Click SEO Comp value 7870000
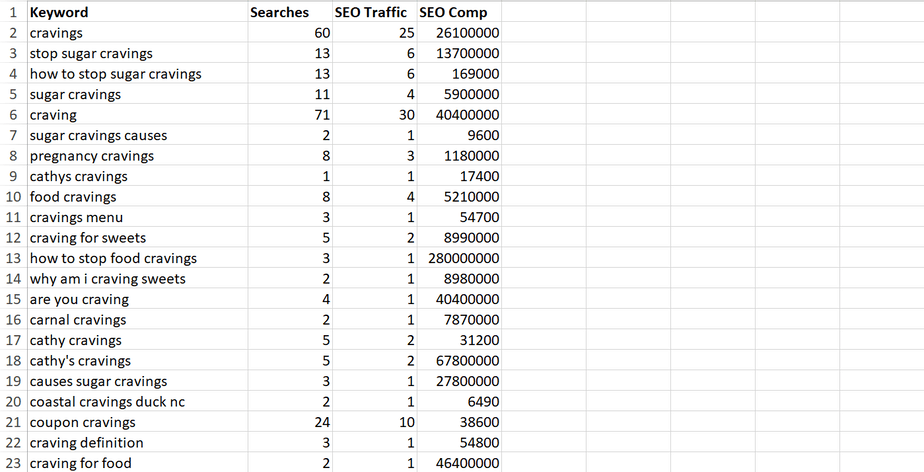Image resolution: width=924 pixels, height=472 pixels. click(459, 319)
